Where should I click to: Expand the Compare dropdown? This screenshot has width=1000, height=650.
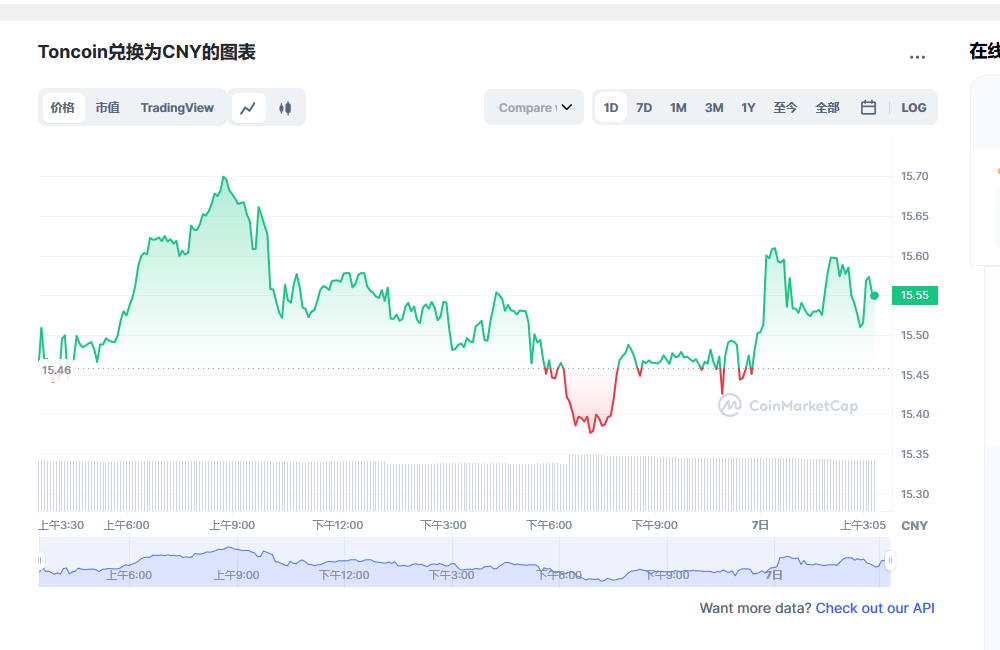(x=534, y=107)
